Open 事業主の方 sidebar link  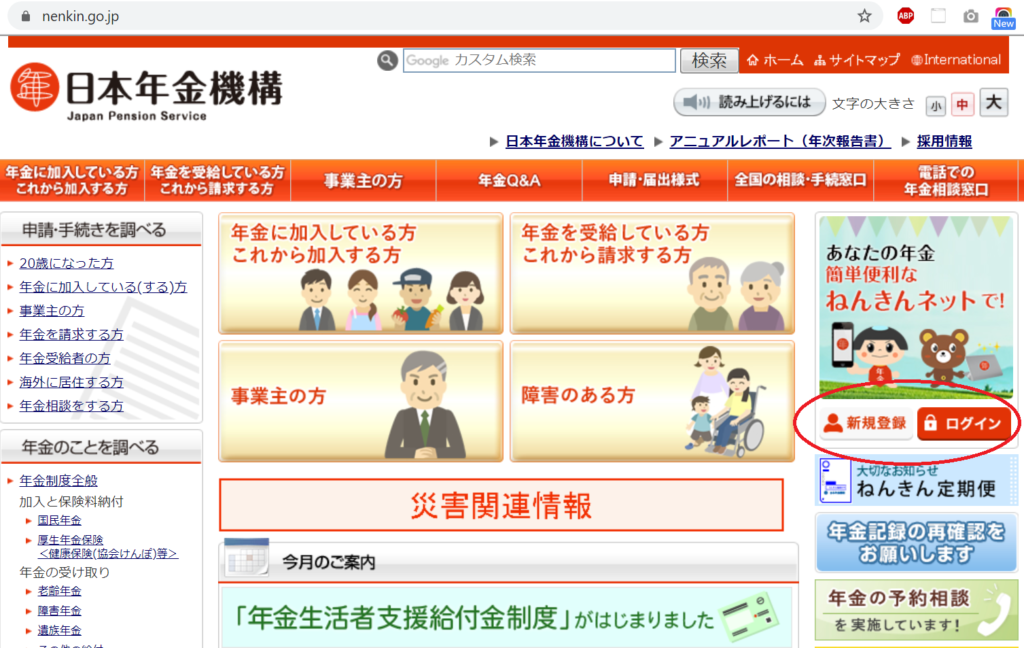[x=52, y=311]
